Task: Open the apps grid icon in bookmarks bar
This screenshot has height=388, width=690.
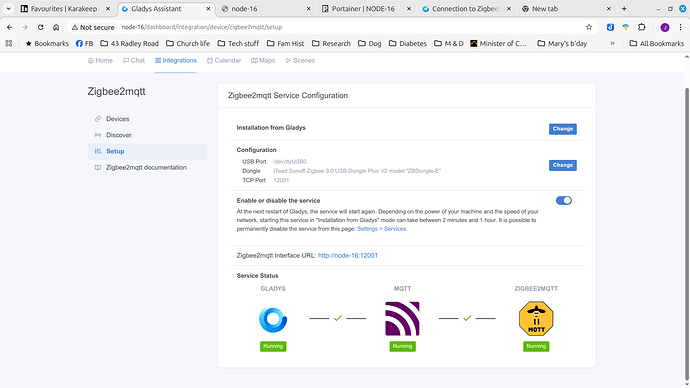Action: coord(9,44)
